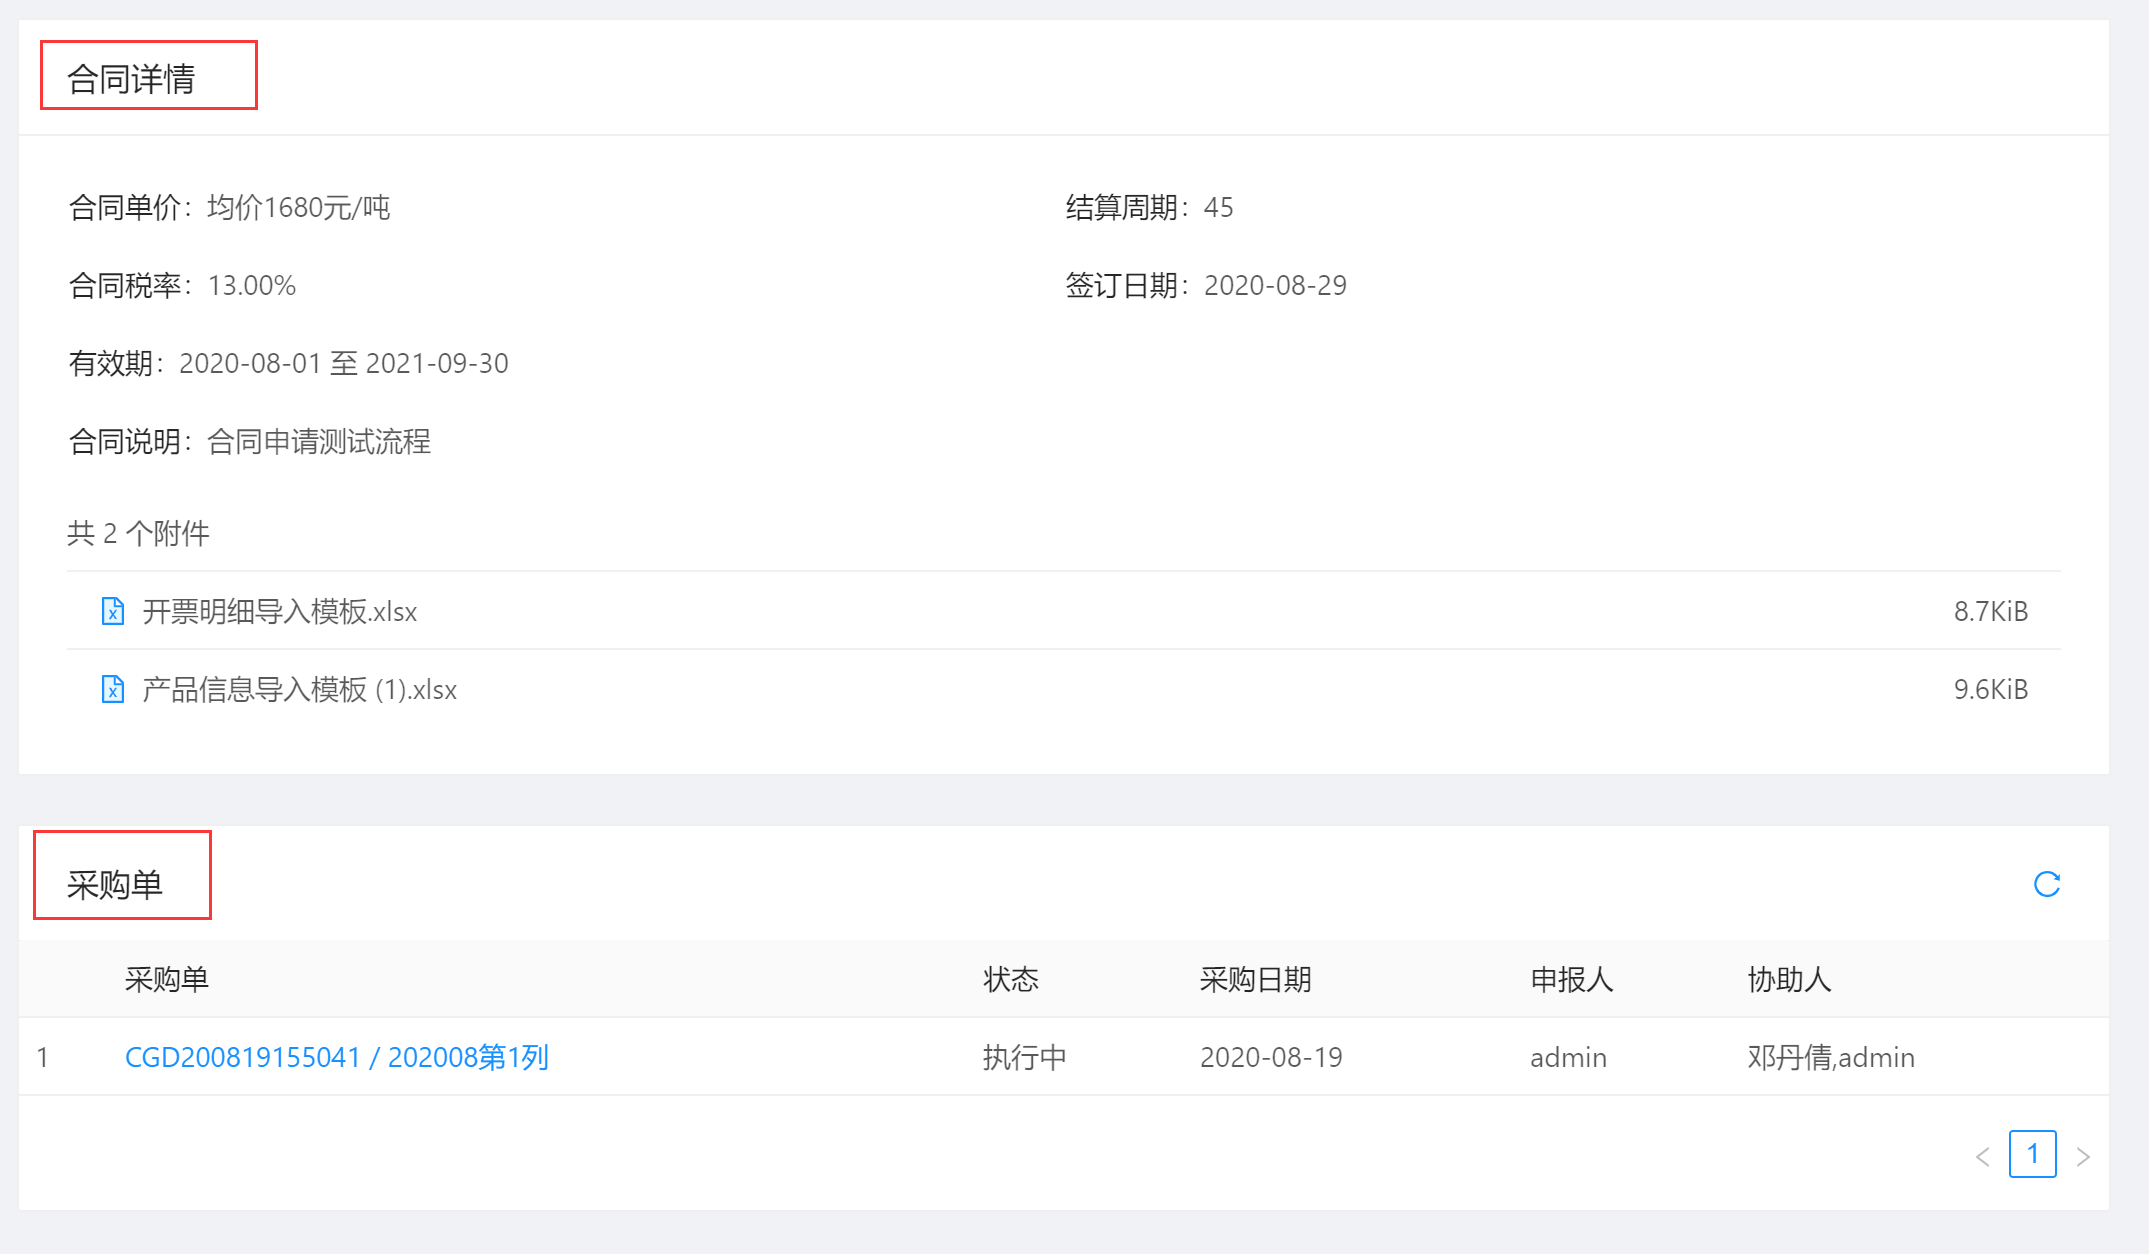
Task: Click the 共 2 个附件 label
Action: (x=138, y=533)
